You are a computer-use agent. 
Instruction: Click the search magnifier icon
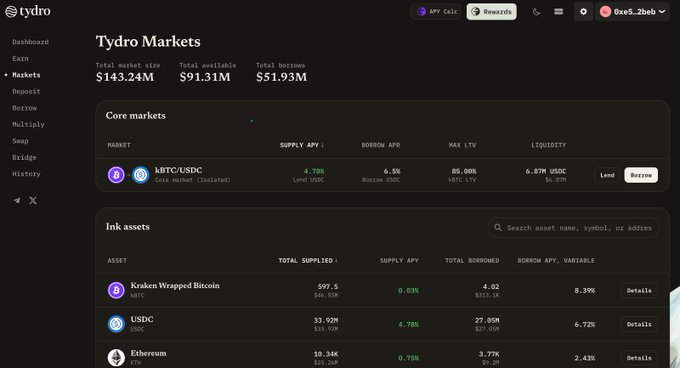[x=498, y=228]
